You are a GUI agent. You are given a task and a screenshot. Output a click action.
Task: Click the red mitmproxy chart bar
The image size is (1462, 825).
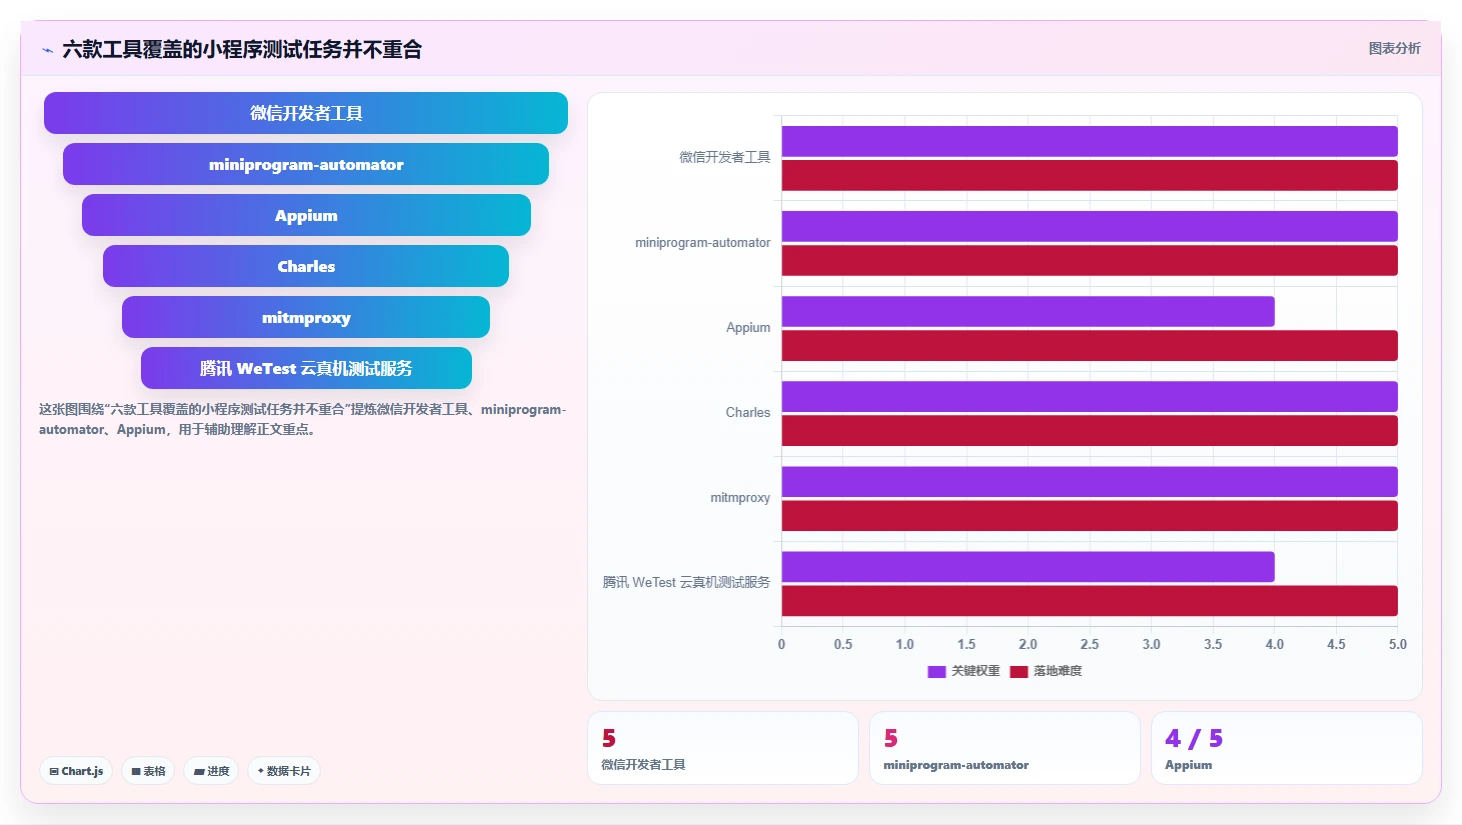click(x=1089, y=515)
